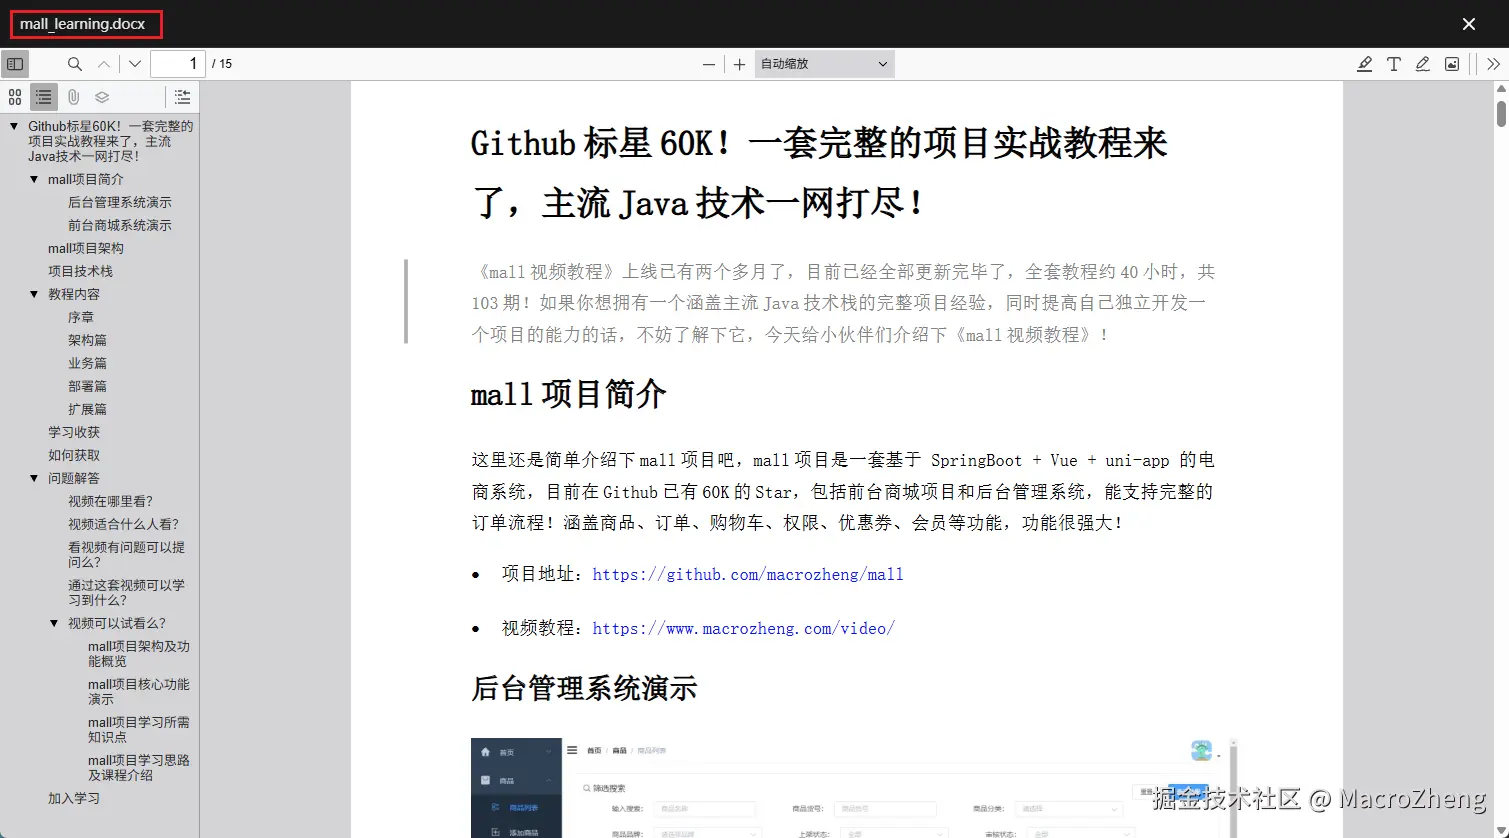Open 序章 in the outline

[81, 318]
